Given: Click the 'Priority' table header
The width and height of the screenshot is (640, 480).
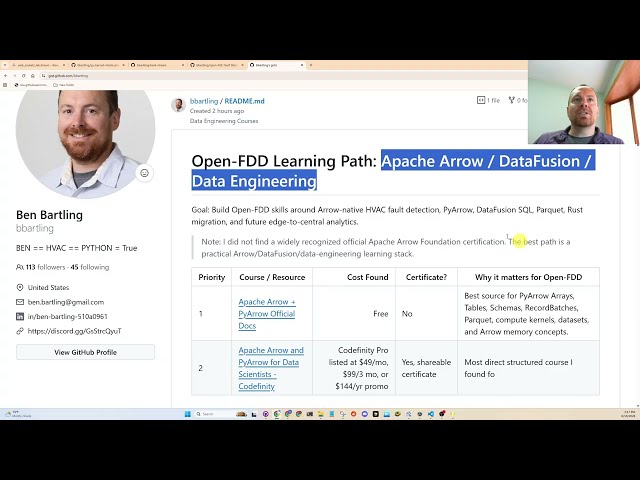Looking at the screenshot, I should (211, 277).
